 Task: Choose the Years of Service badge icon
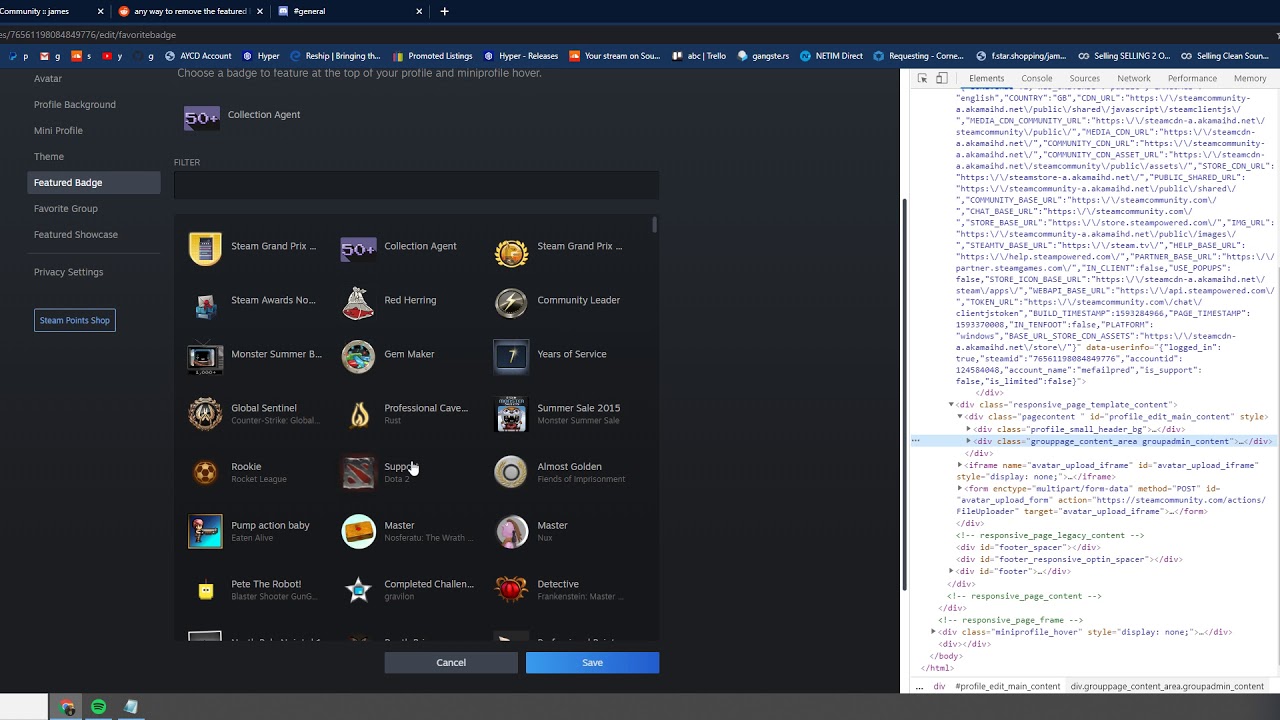tap(511, 357)
